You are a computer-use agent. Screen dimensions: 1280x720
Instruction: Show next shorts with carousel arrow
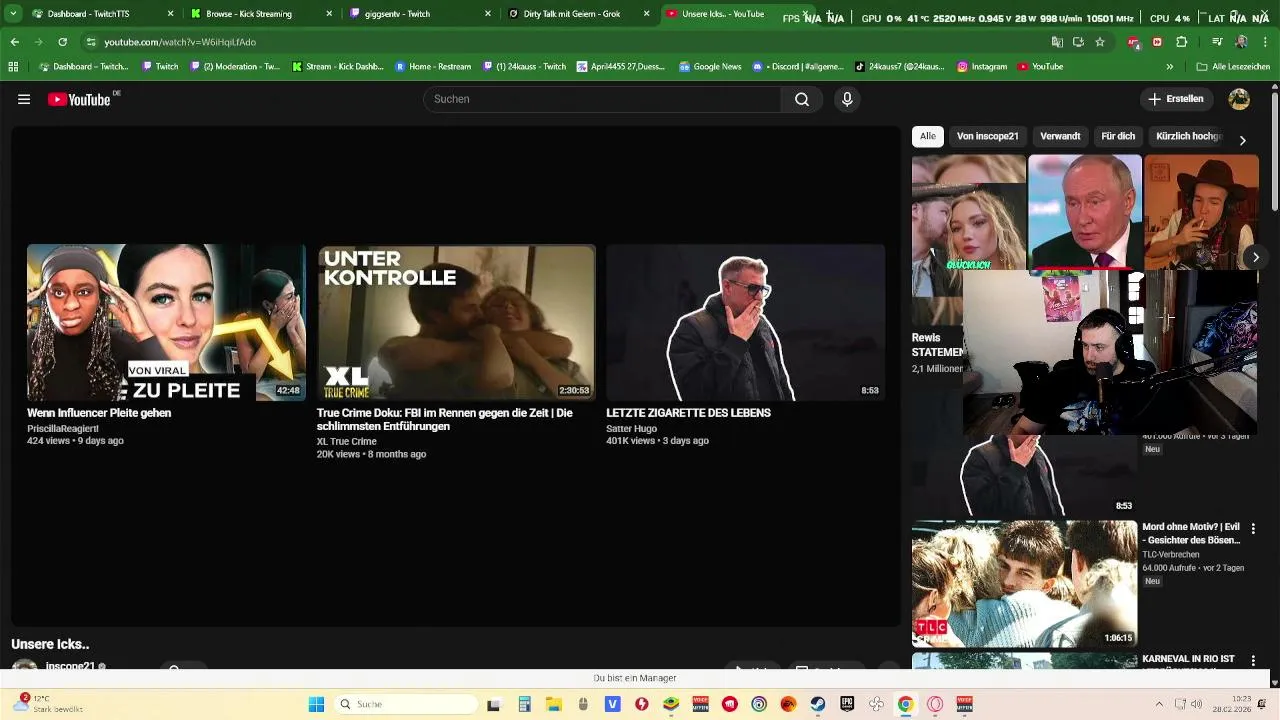(1255, 257)
